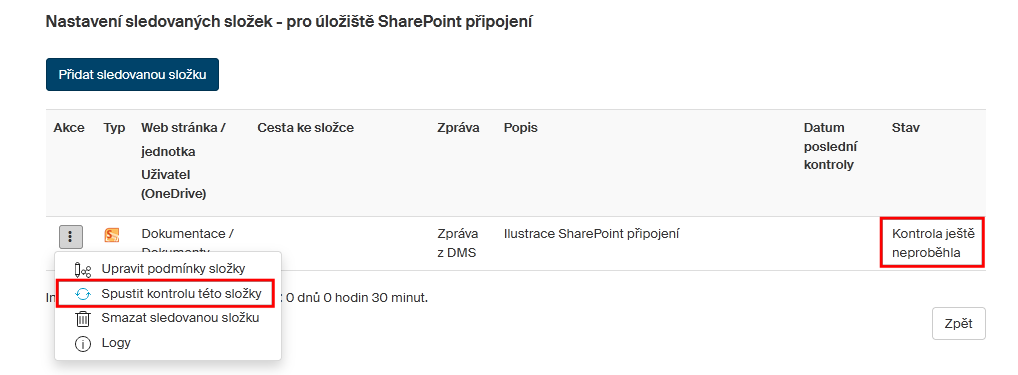Click the Kontrola ještě neproběhla status cell
This screenshot has width=1018, height=375.
tap(933, 243)
